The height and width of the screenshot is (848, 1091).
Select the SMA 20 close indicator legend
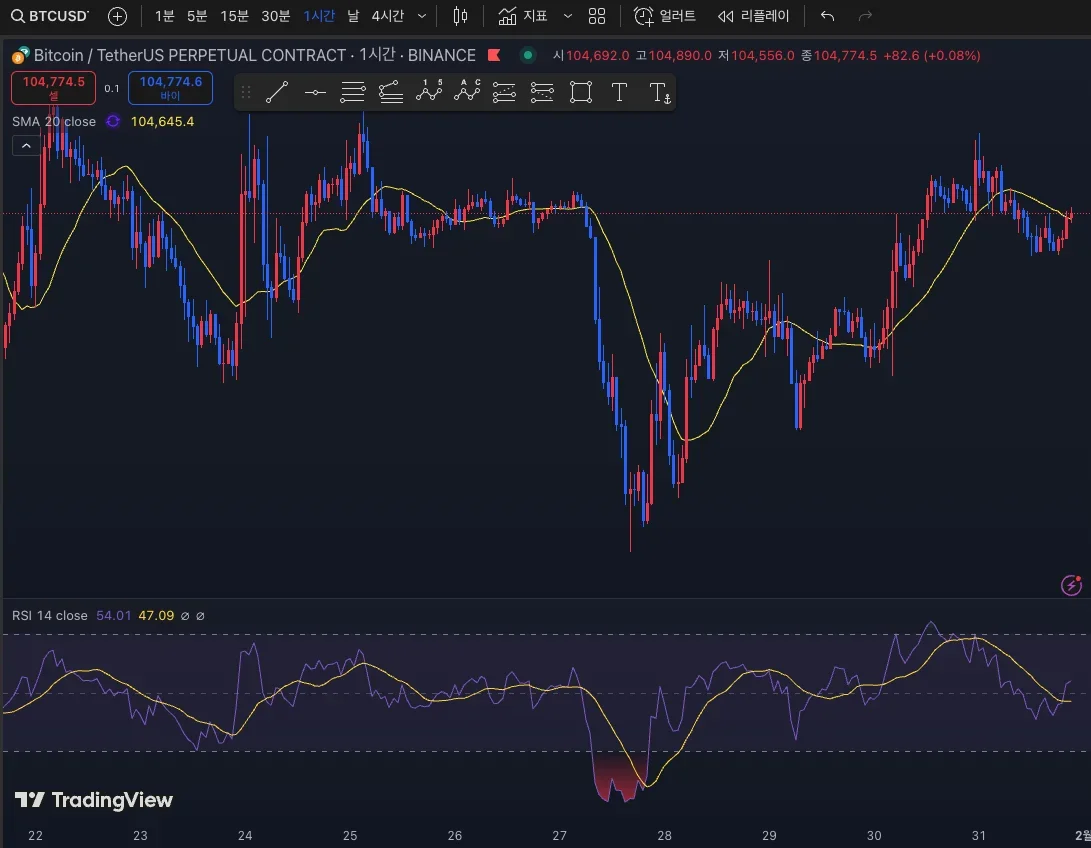(x=54, y=121)
